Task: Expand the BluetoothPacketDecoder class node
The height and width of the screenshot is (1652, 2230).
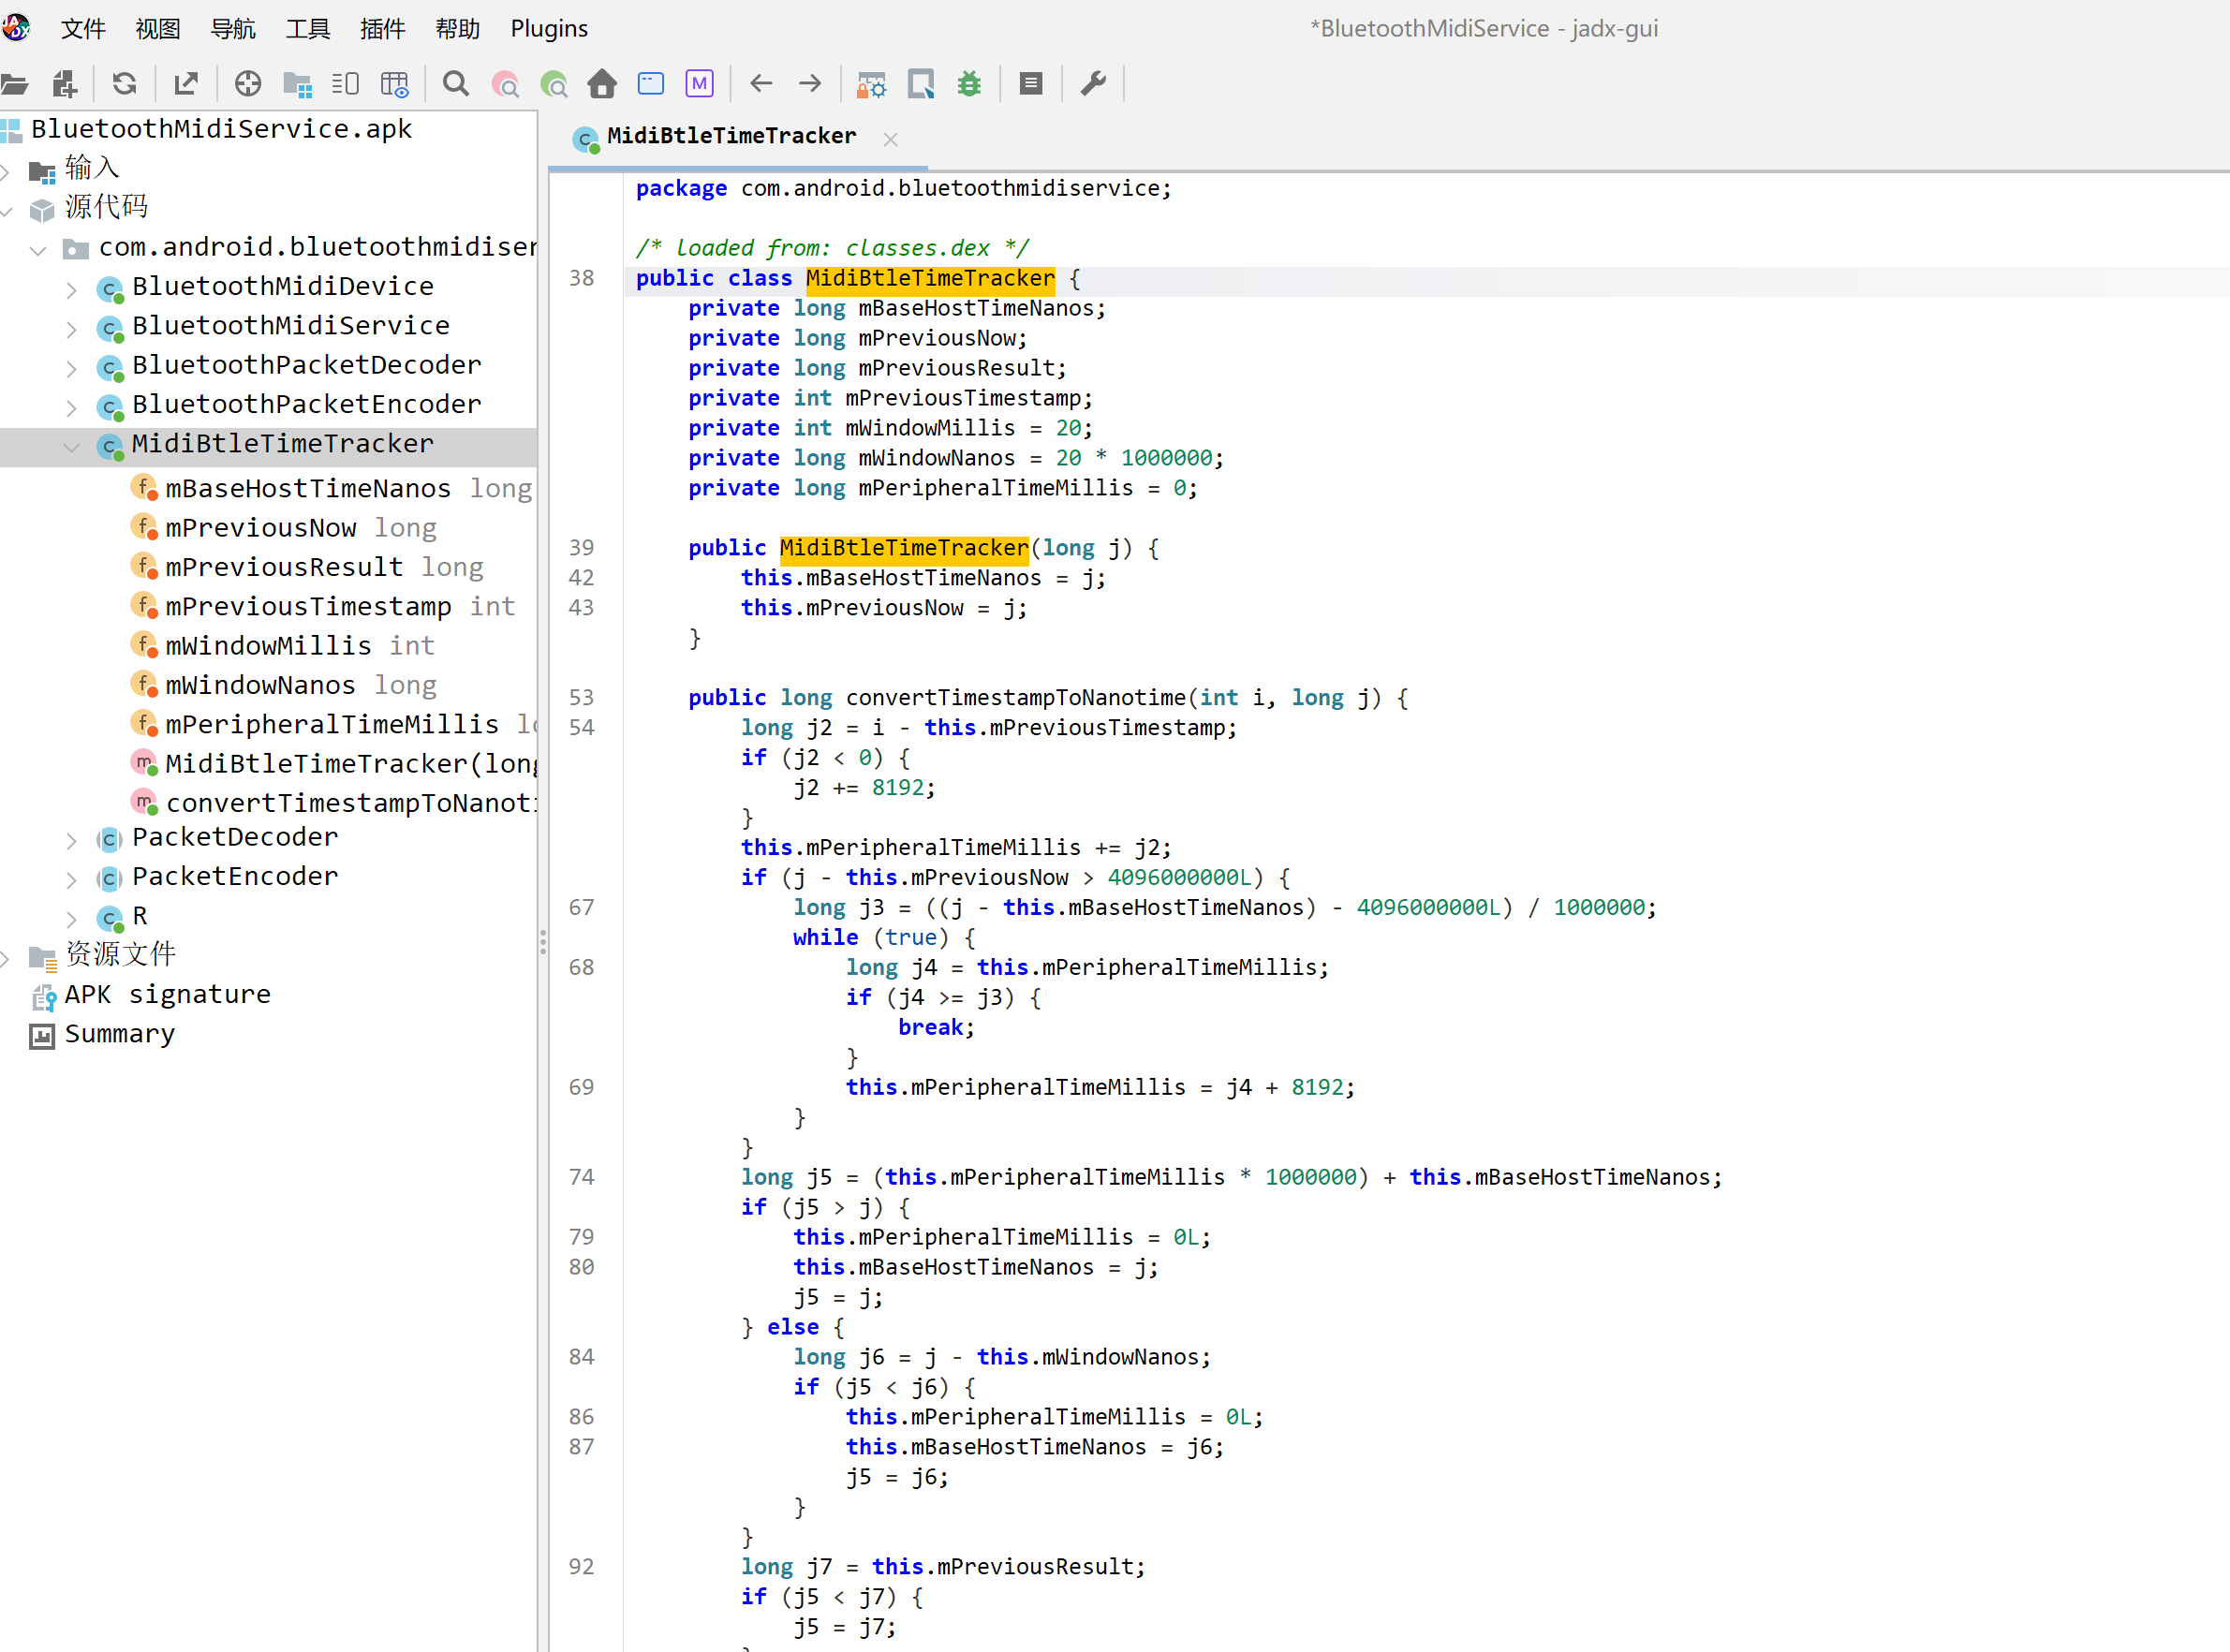Action: point(71,369)
